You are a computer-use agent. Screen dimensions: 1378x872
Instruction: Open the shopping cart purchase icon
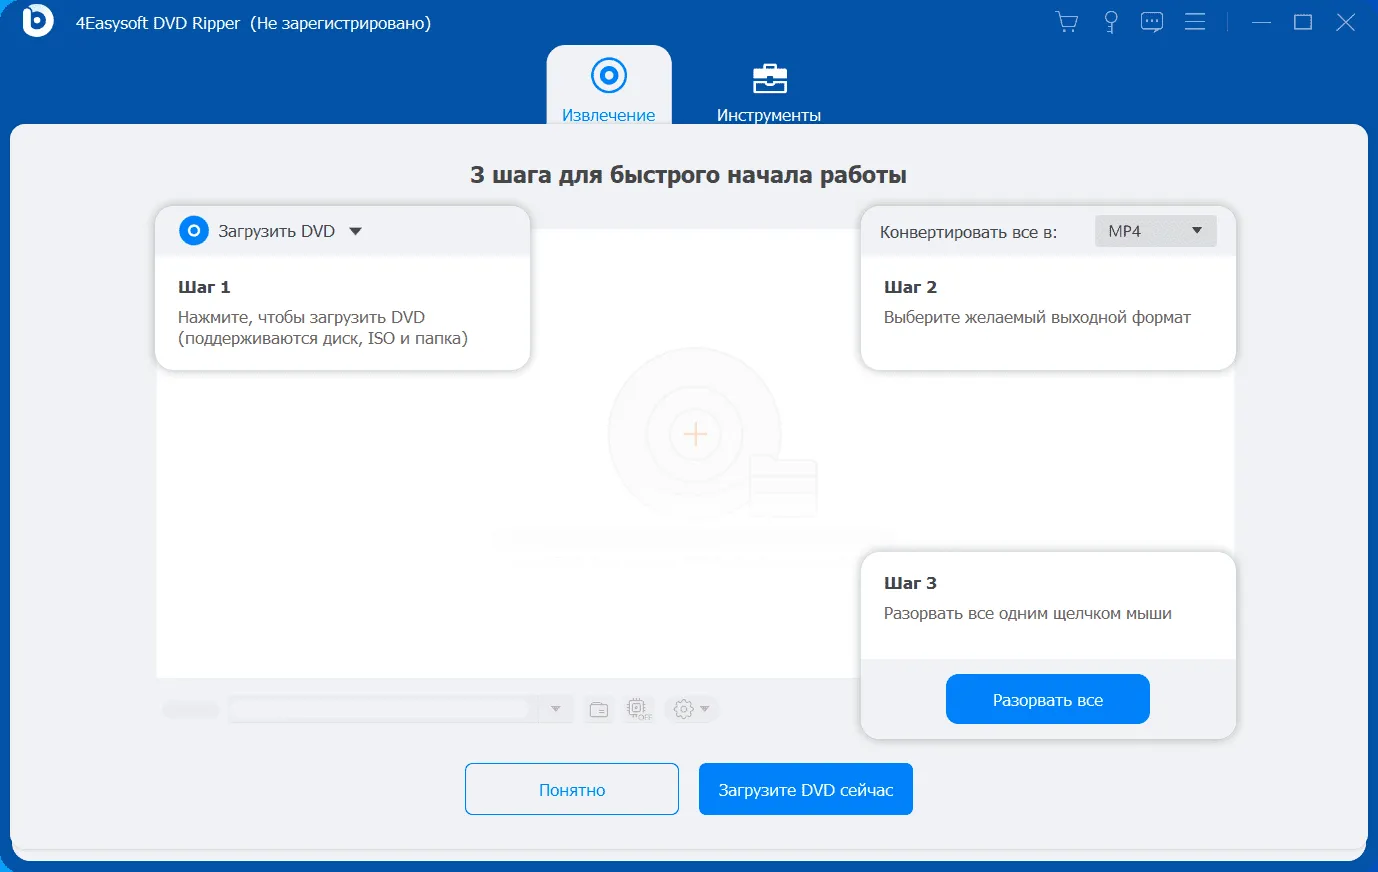tap(1067, 22)
